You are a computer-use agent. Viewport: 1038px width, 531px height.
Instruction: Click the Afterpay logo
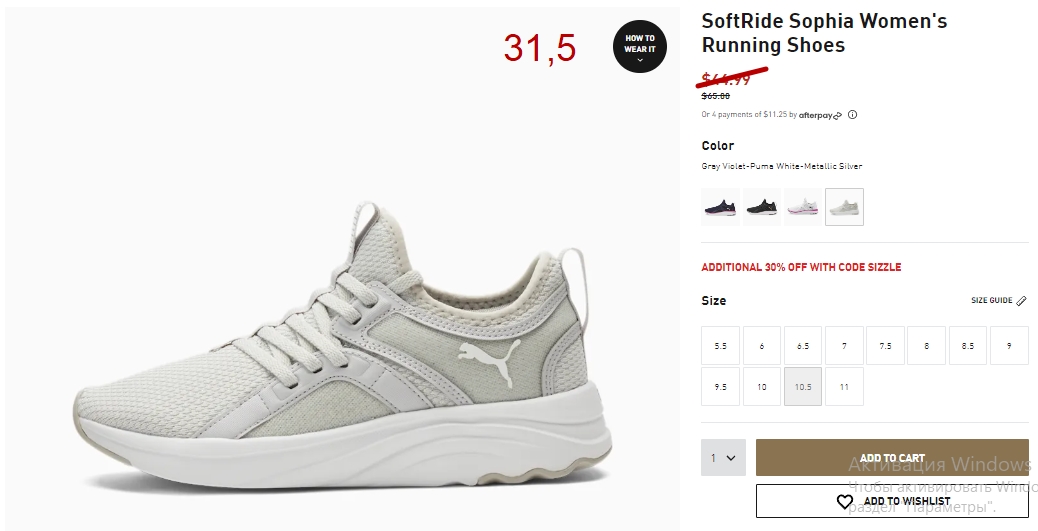[x=820, y=115]
